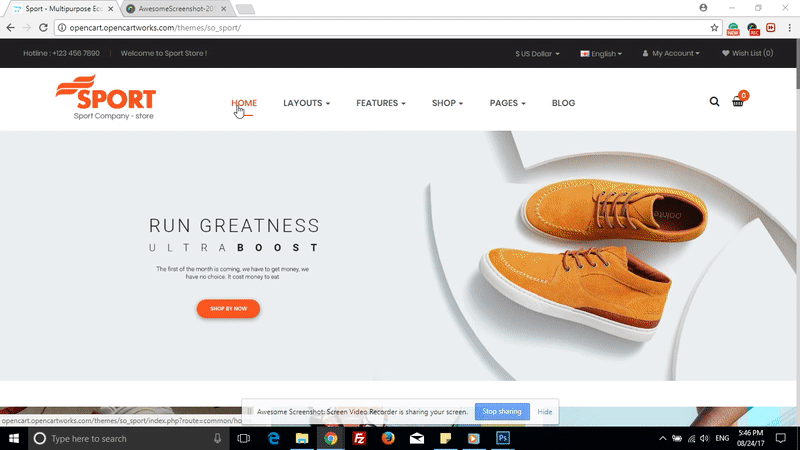The height and width of the screenshot is (450, 800).
Task: Launch FileZilla from the taskbar
Action: tap(359, 438)
